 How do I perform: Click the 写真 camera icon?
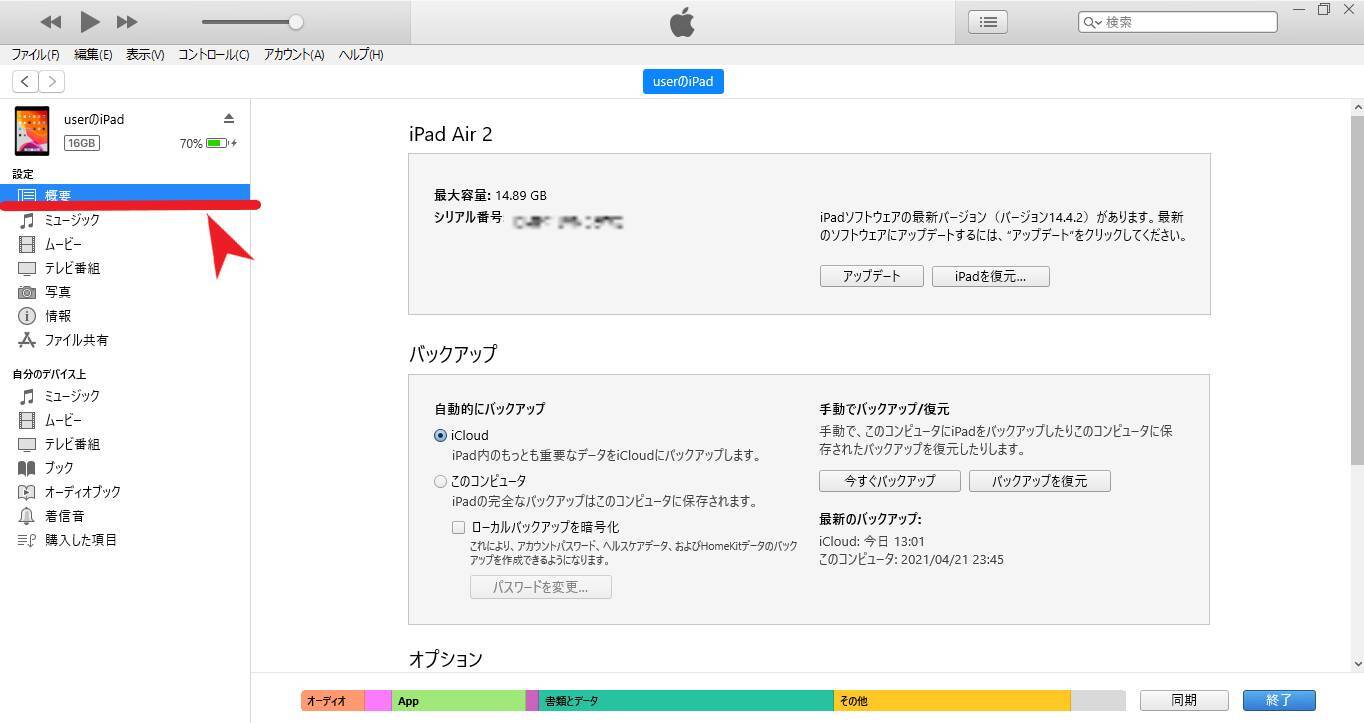27,292
